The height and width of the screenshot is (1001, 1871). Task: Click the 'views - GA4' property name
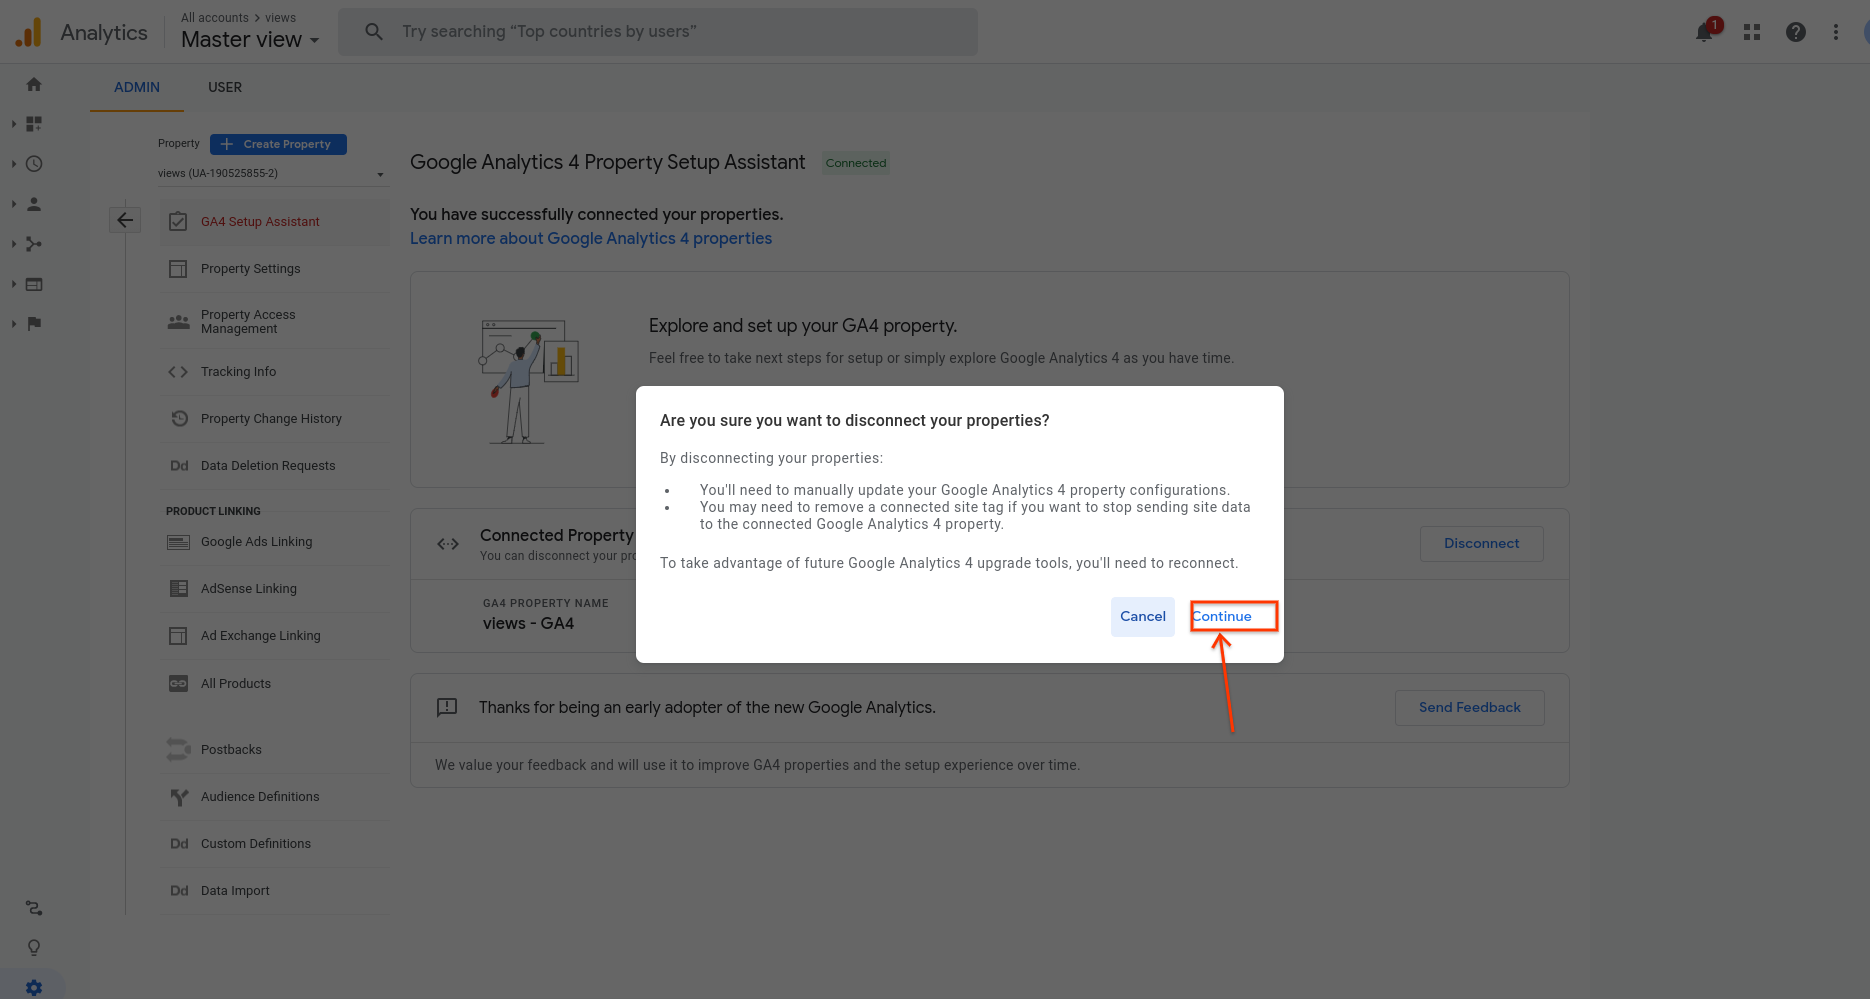(x=528, y=624)
